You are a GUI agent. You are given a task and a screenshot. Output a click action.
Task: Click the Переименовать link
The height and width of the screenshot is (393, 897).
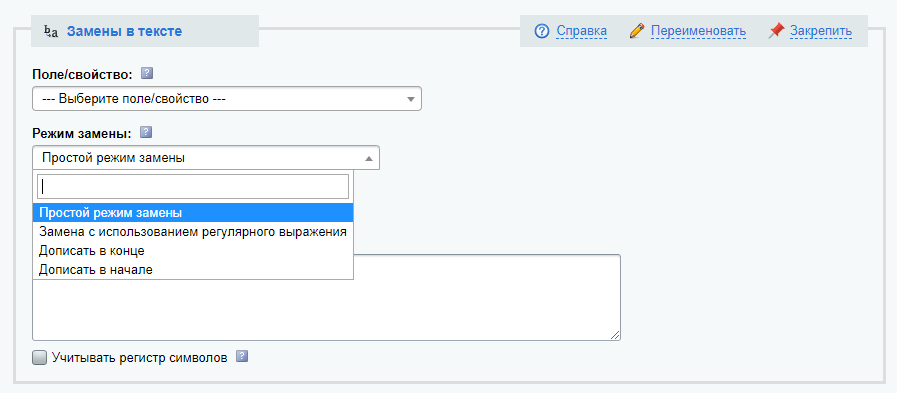[698, 31]
